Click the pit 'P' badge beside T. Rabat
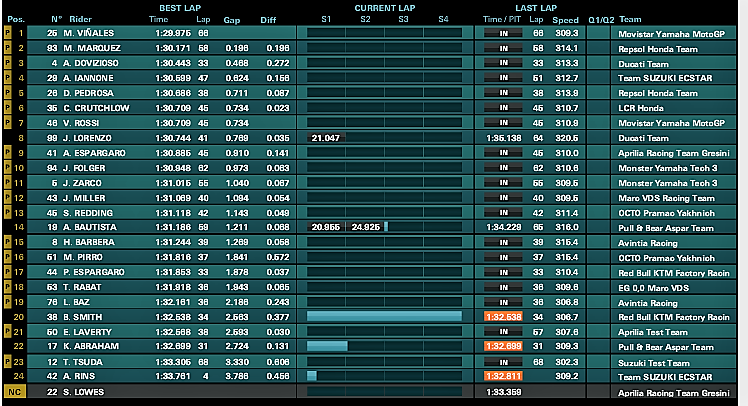 pyautogui.click(x=8, y=287)
